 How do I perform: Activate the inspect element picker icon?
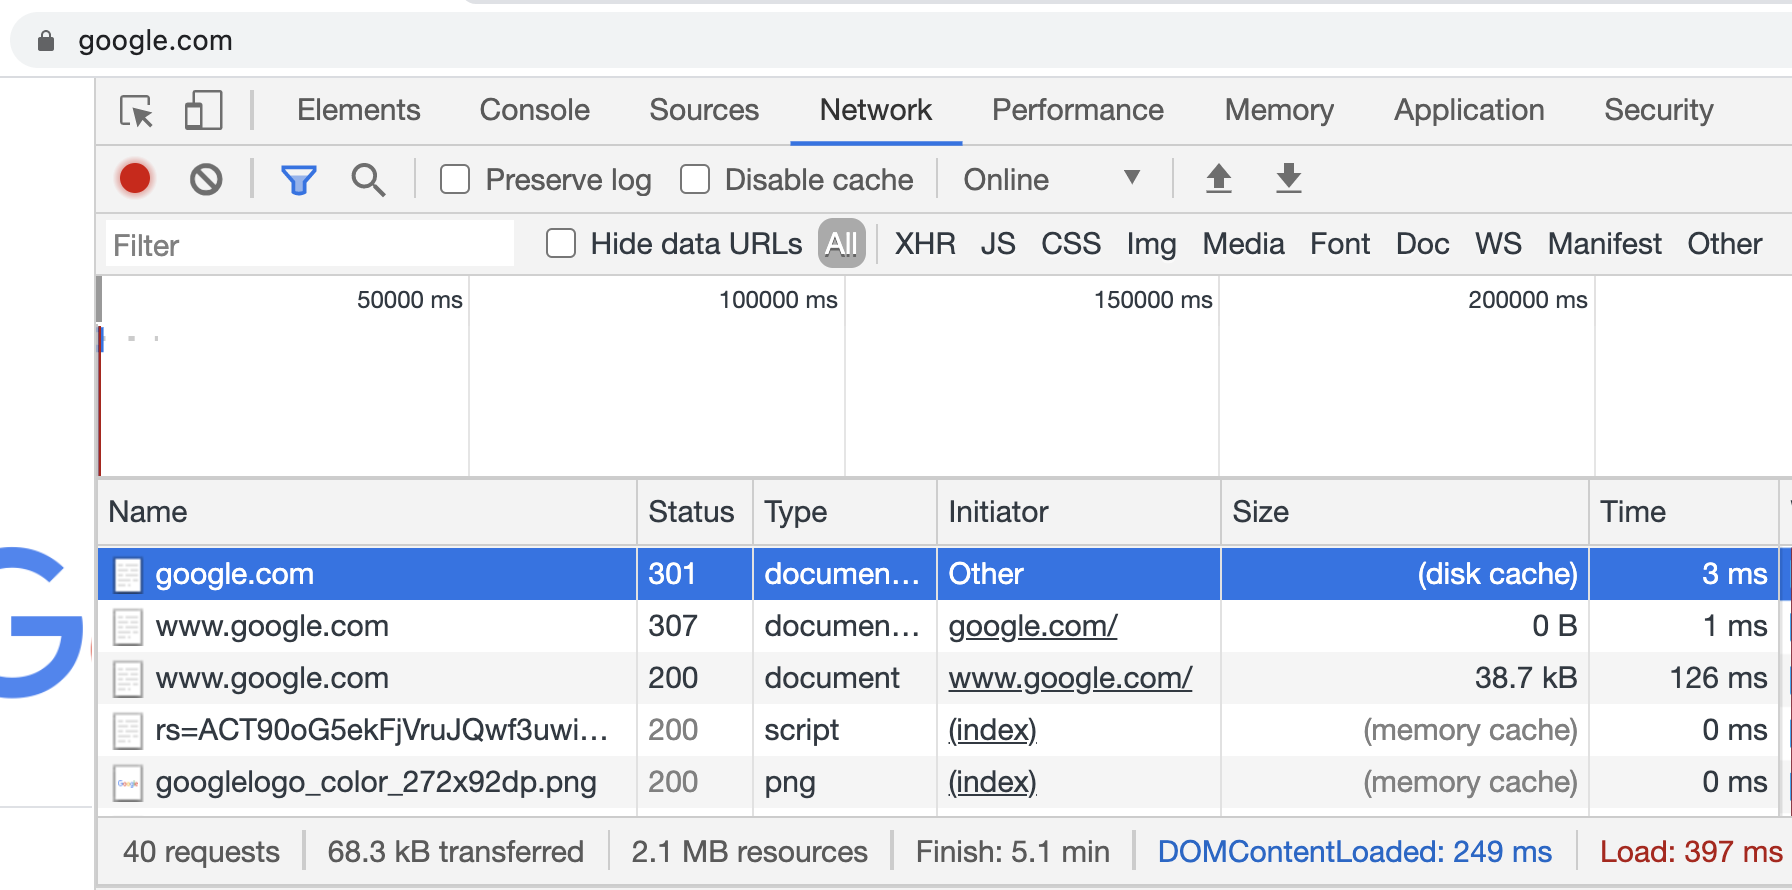click(136, 110)
